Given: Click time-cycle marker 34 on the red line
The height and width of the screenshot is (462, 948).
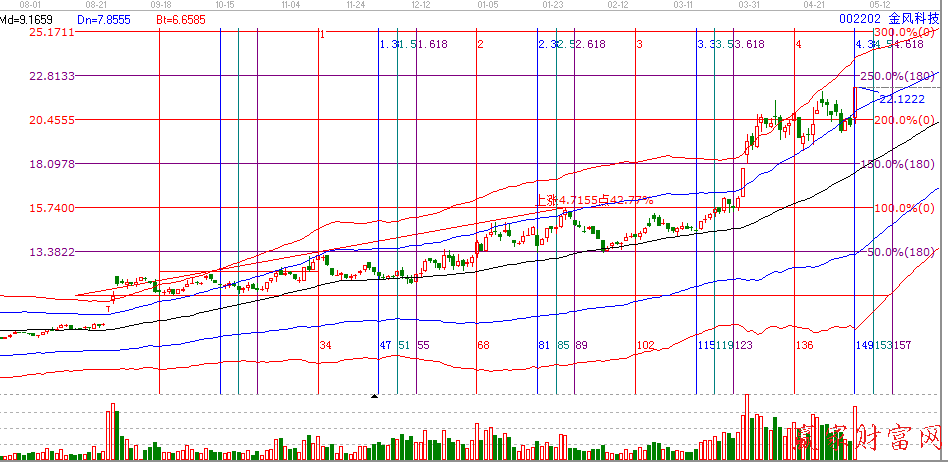Looking at the screenshot, I should 325,344.
